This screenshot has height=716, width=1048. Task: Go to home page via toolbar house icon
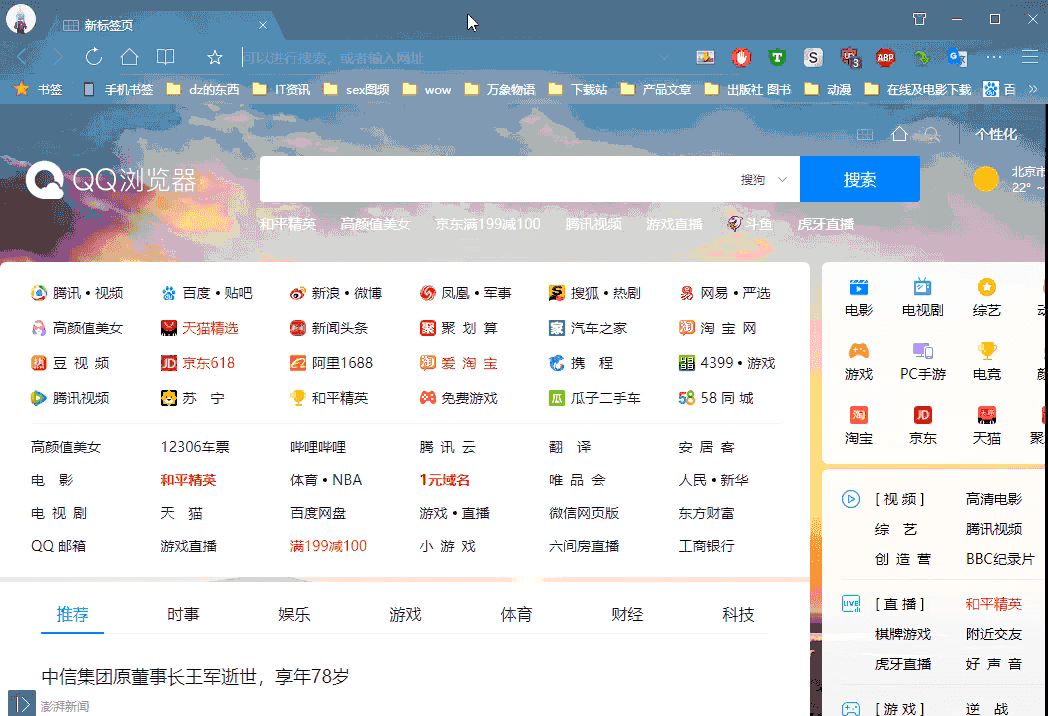pyautogui.click(x=129, y=57)
